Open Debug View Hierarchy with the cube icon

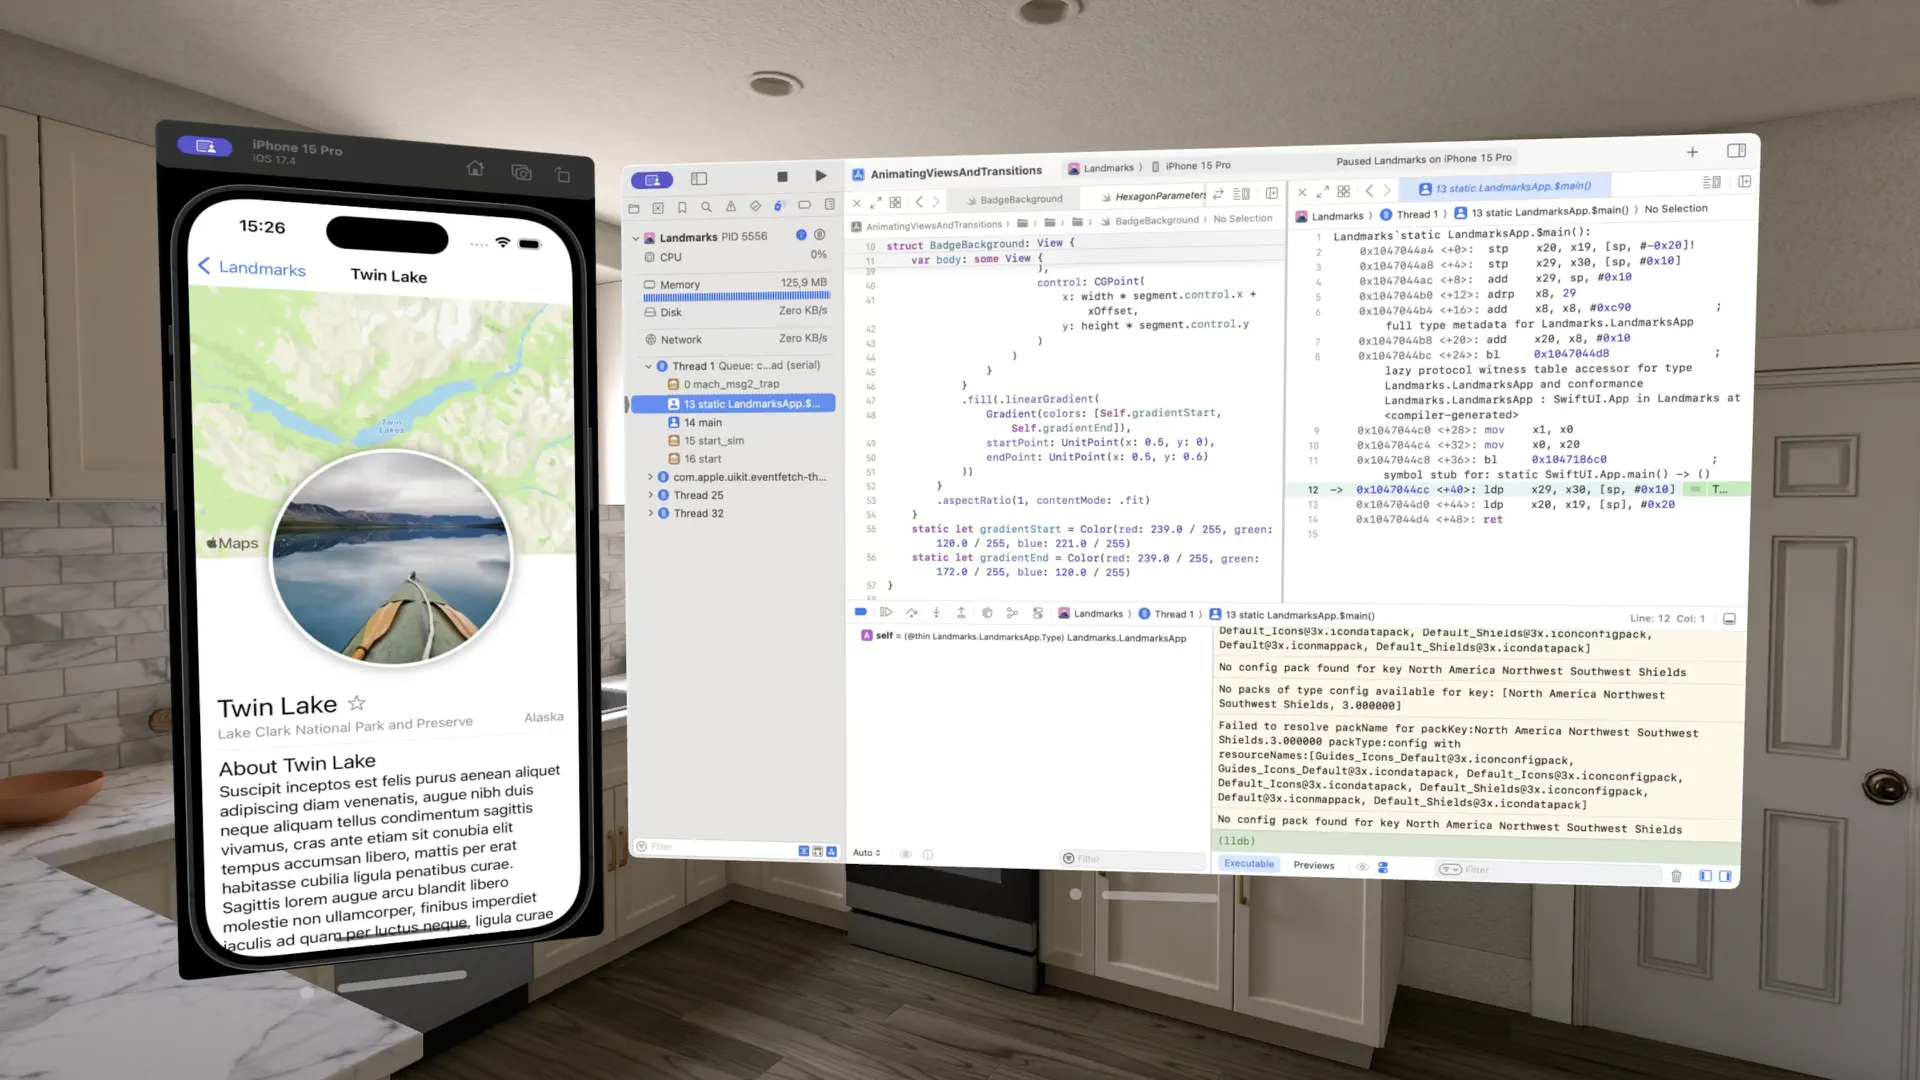click(x=988, y=611)
